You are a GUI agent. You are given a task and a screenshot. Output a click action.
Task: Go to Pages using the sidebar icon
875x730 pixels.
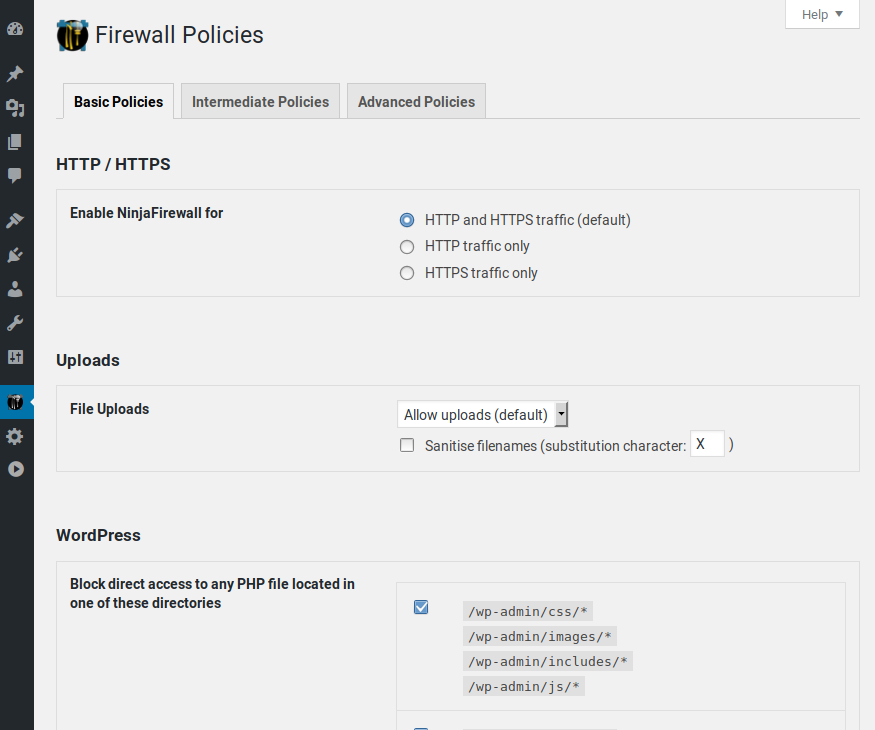click(x=15, y=142)
